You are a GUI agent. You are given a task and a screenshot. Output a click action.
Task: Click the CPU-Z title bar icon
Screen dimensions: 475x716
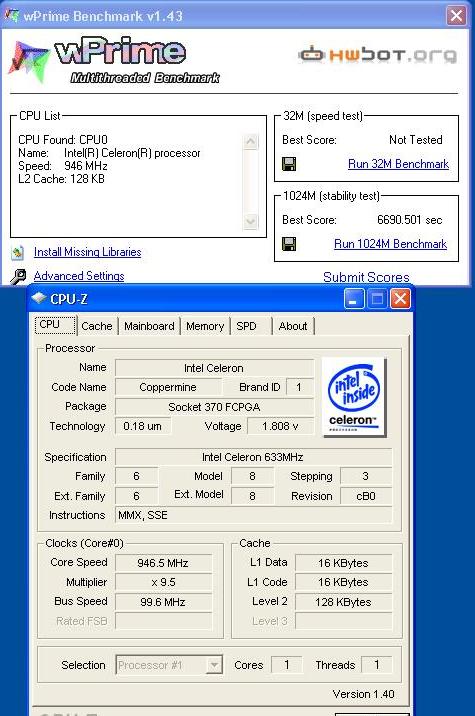point(39,299)
